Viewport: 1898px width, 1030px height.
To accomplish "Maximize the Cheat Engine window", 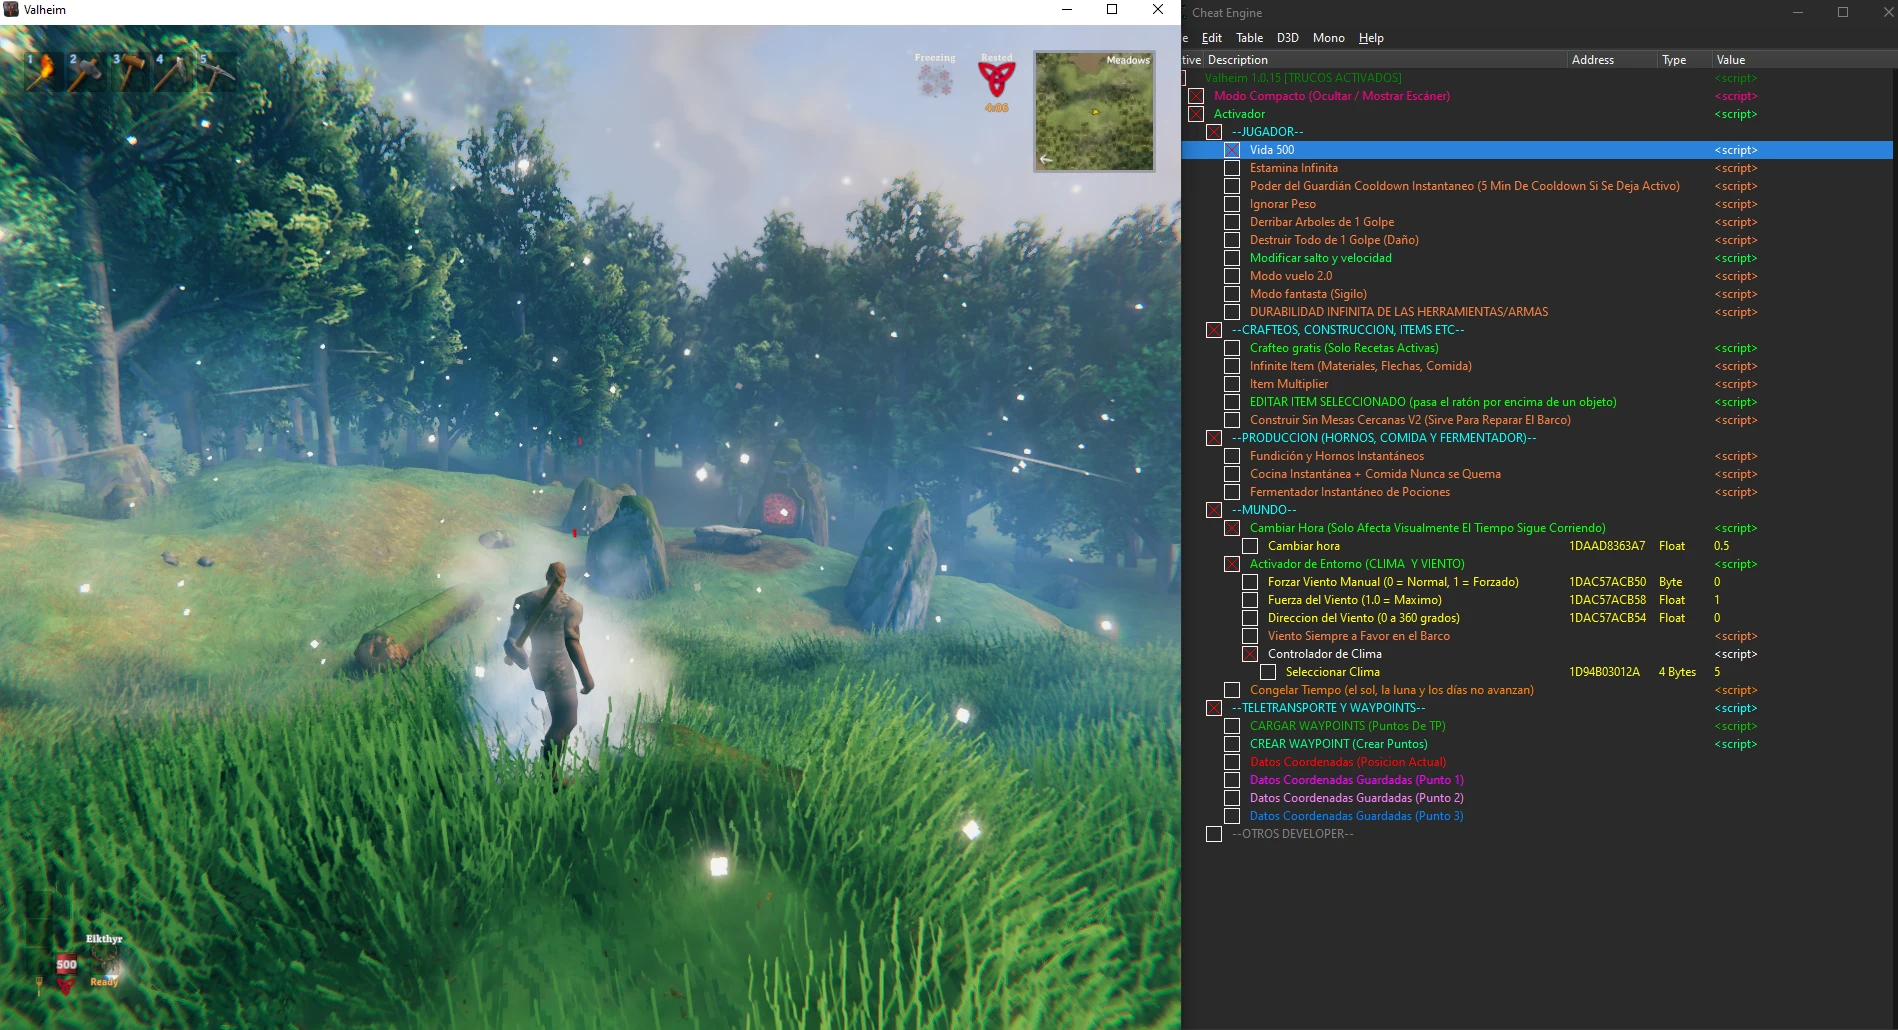I will (x=1843, y=12).
